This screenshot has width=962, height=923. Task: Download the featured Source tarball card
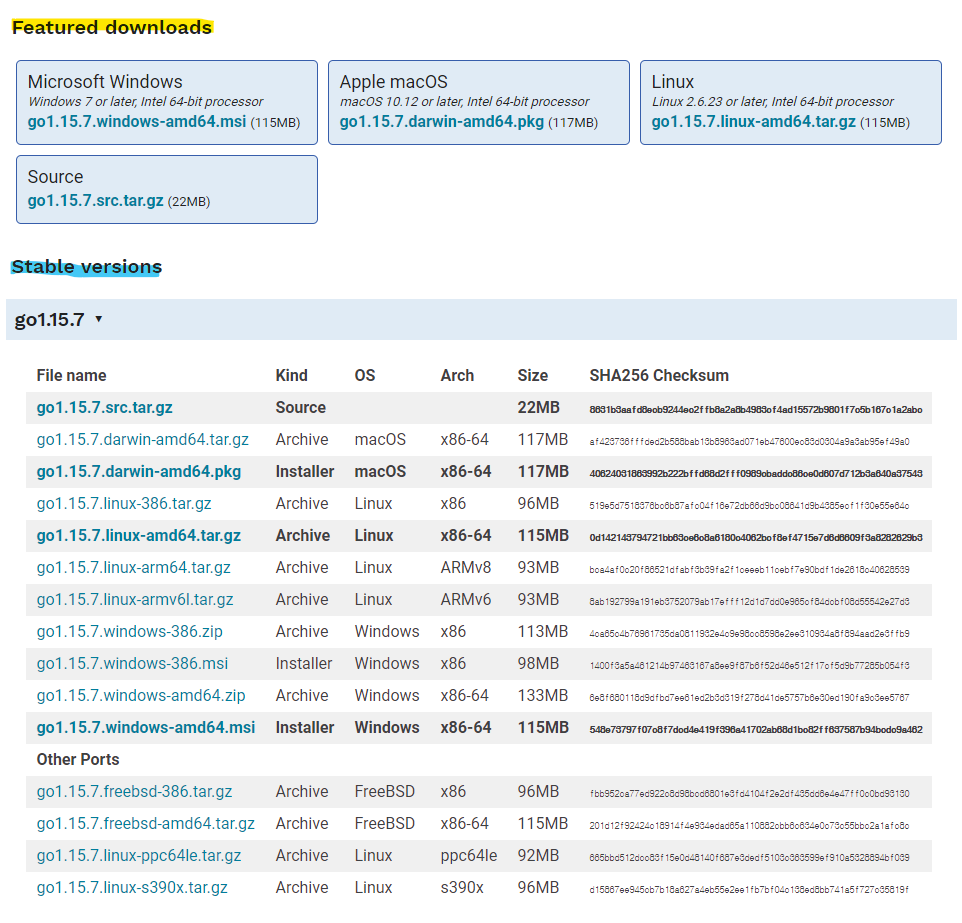[x=167, y=190]
